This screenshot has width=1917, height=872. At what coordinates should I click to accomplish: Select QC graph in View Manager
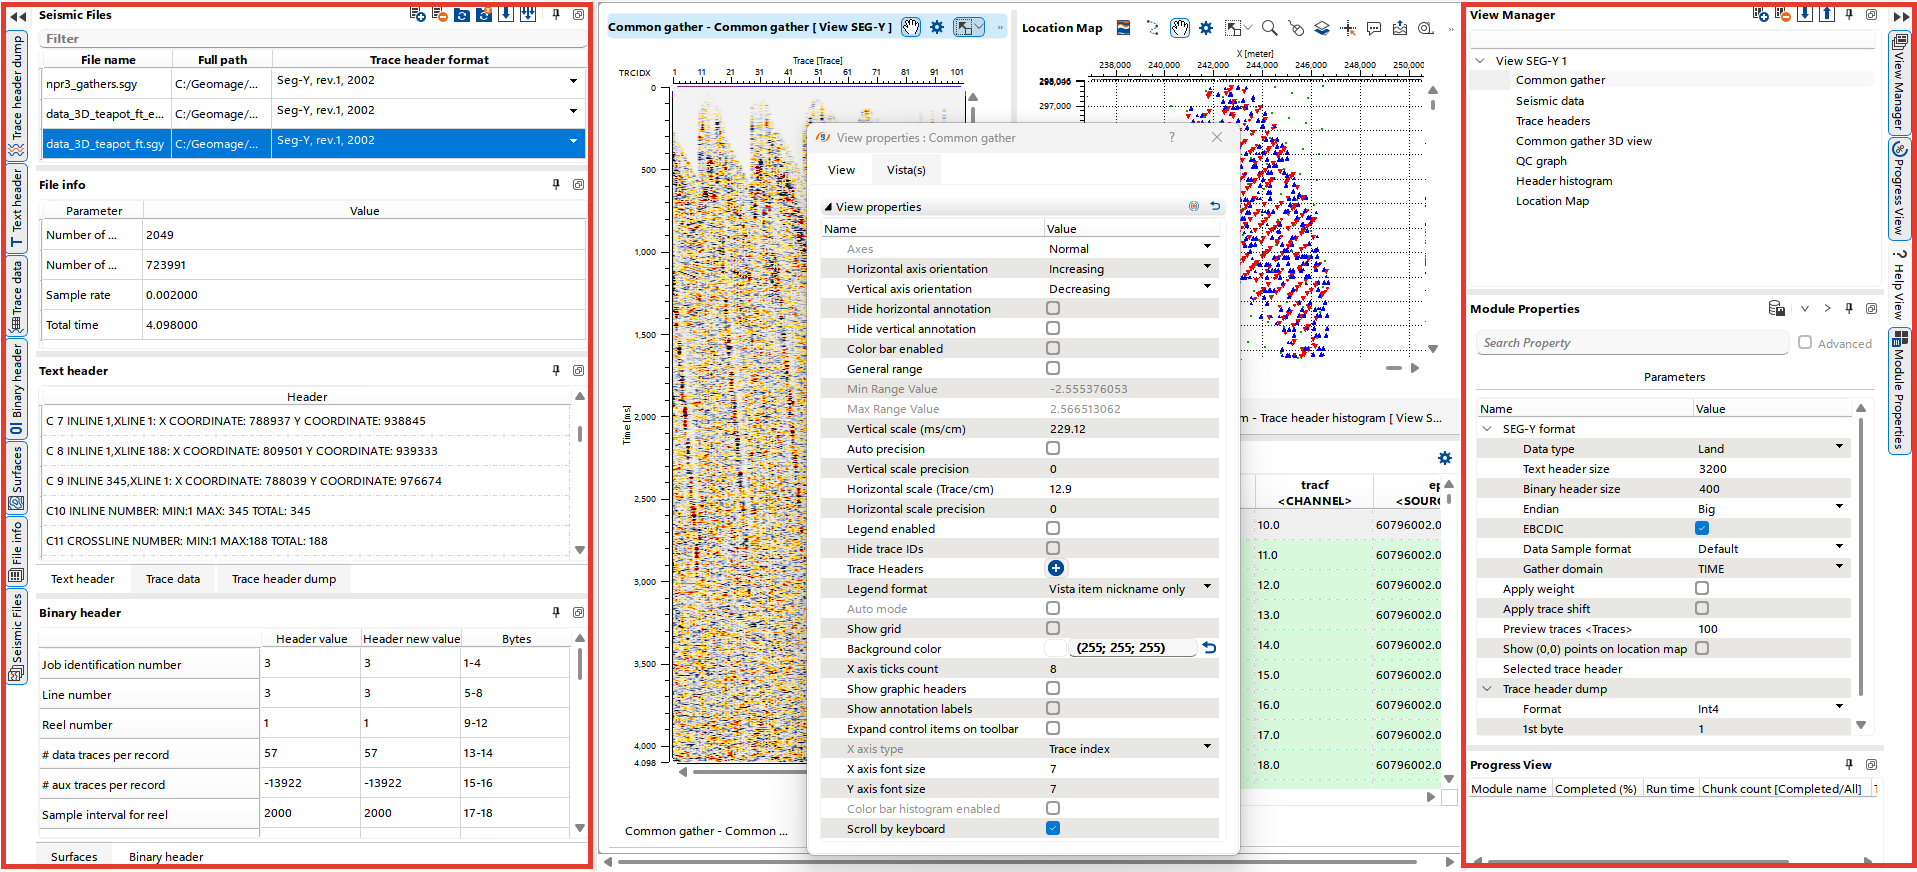point(1540,161)
